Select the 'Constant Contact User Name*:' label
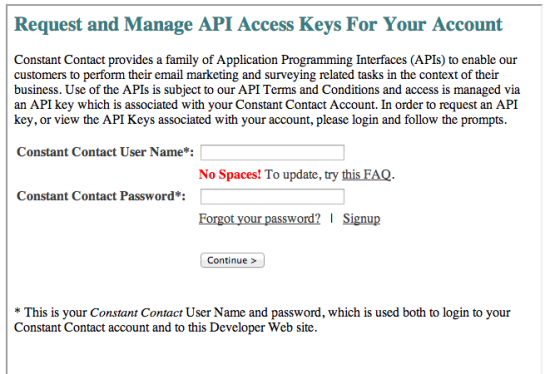Viewport: 550px width, 374px height. click(105, 152)
